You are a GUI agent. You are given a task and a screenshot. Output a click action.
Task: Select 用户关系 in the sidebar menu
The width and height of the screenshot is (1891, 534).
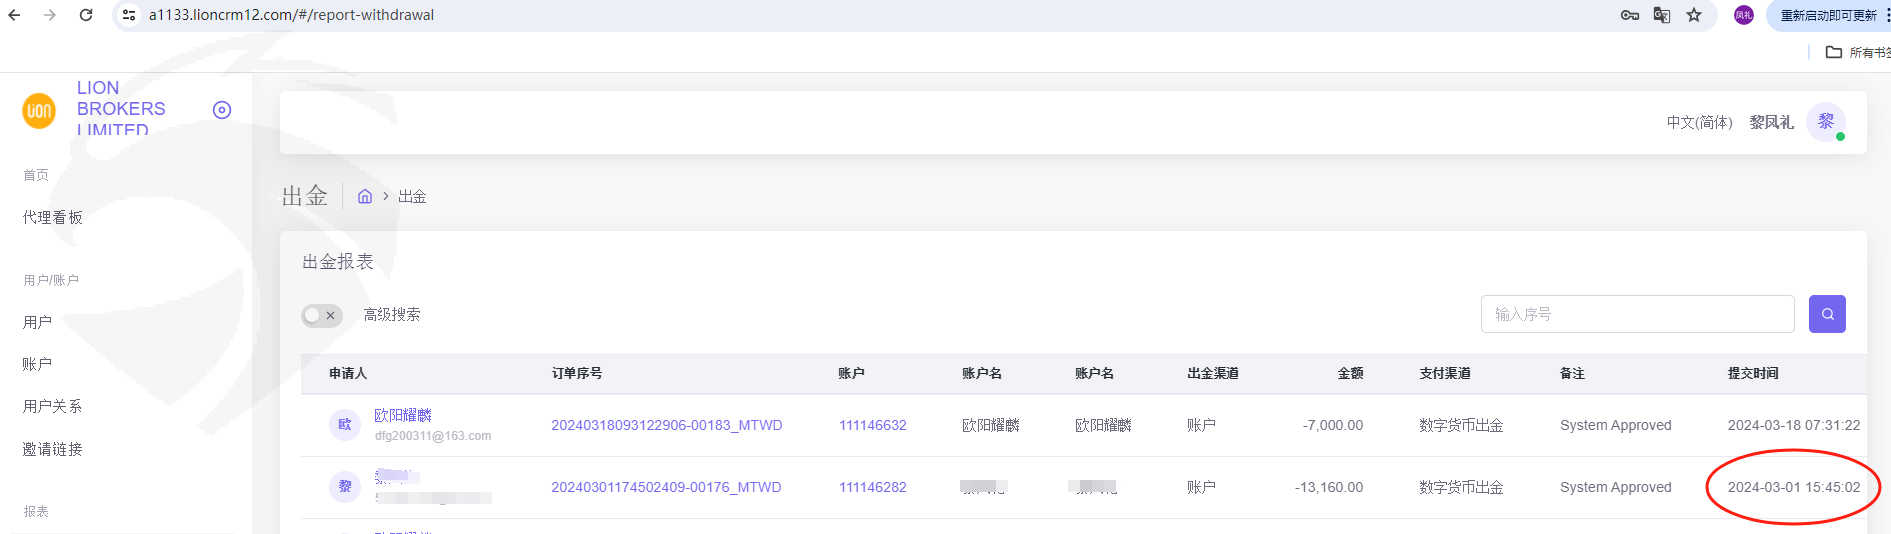click(53, 406)
